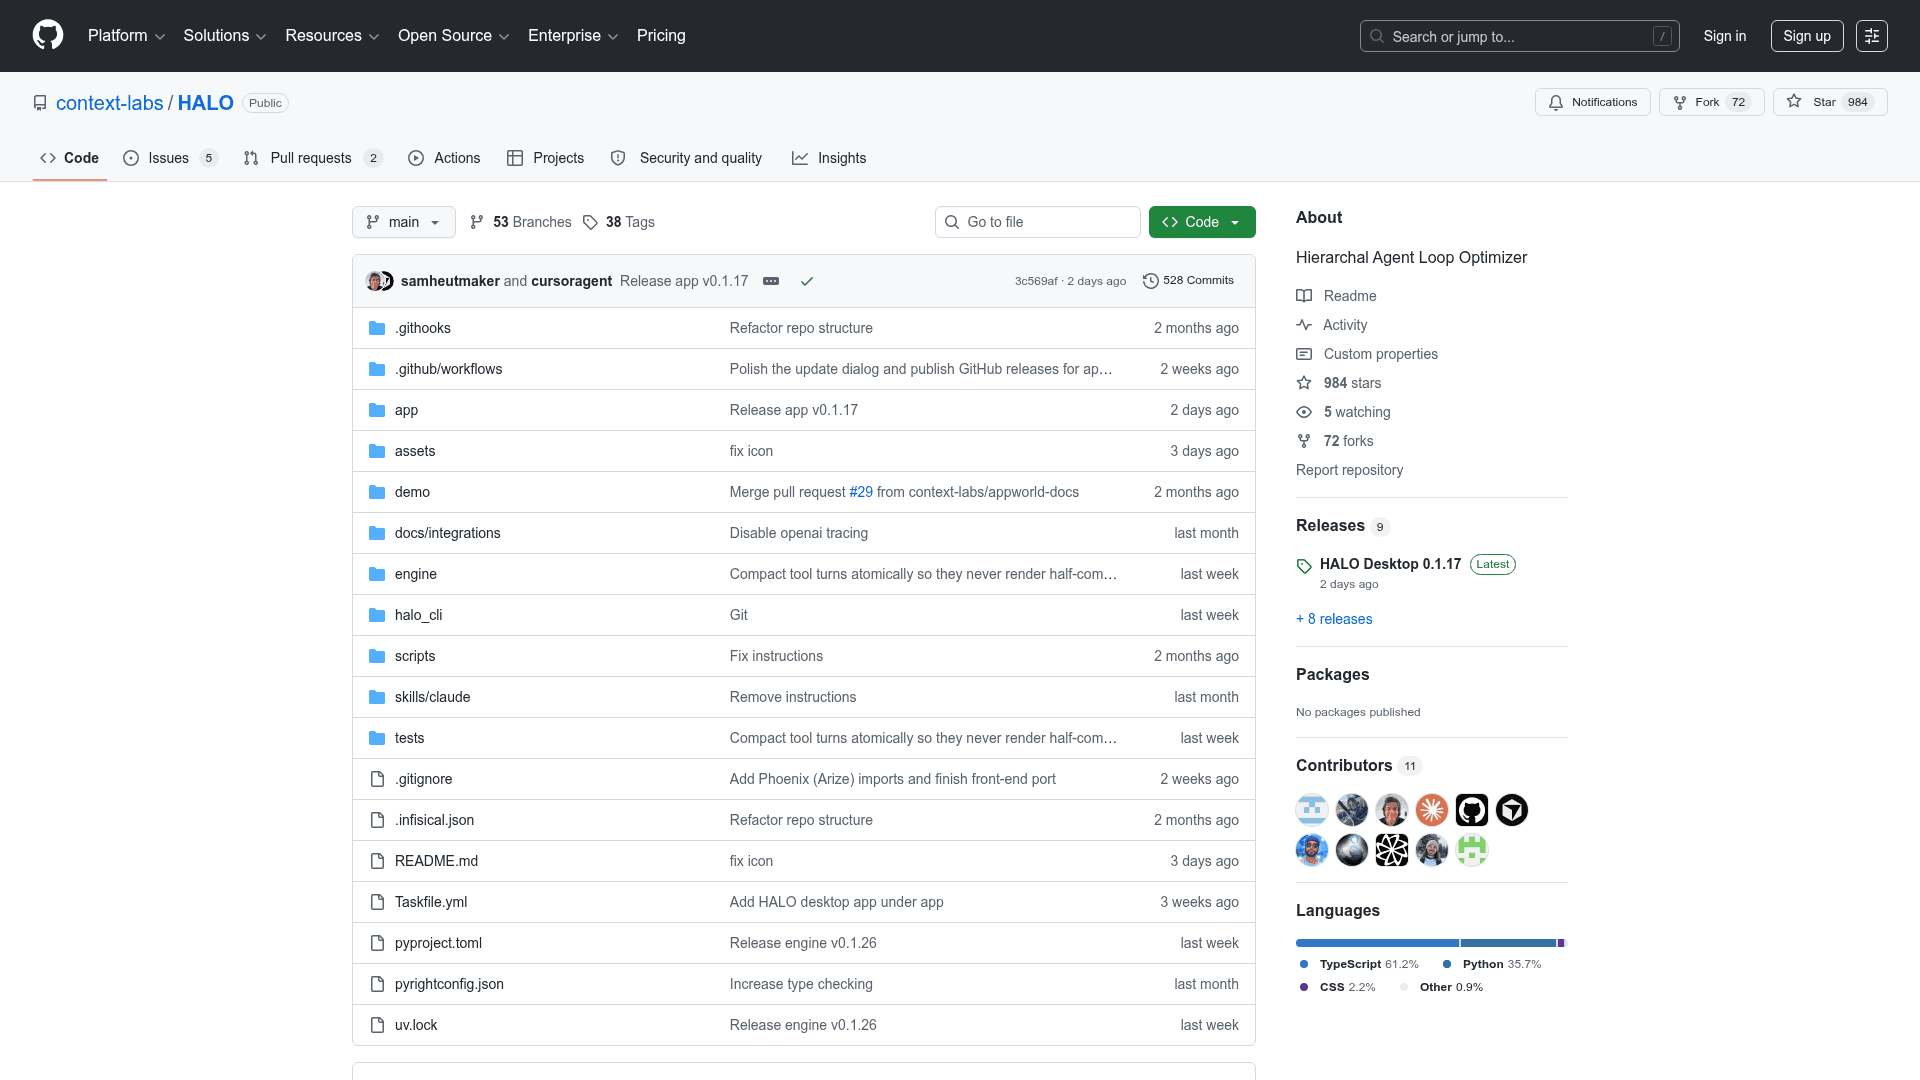Image resolution: width=1920 pixels, height=1080 pixels.
Task: Open Security and quality tab
Action: coord(686,158)
